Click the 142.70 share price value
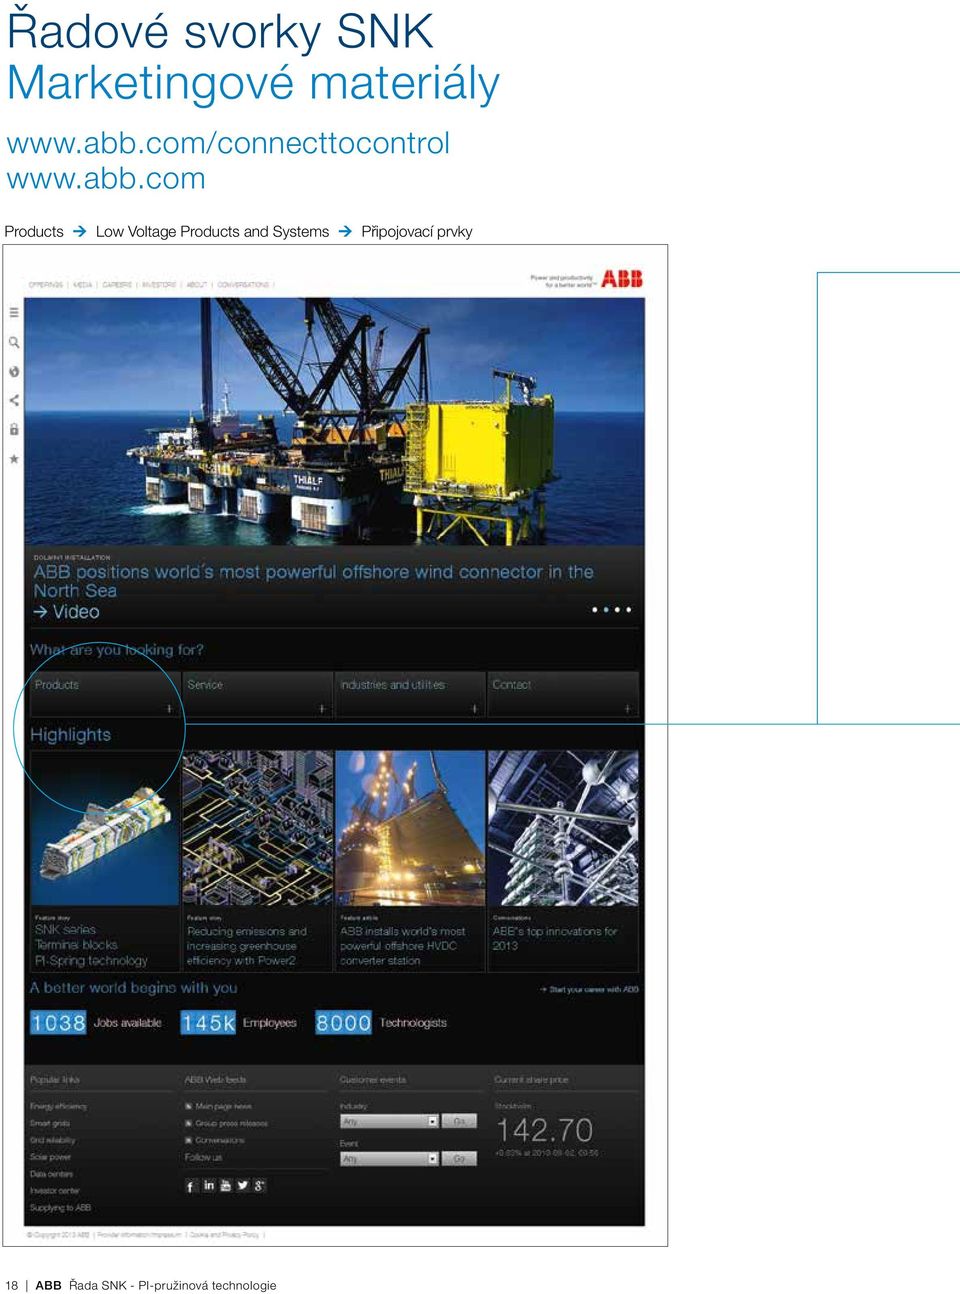The image size is (960, 1294). [545, 1131]
